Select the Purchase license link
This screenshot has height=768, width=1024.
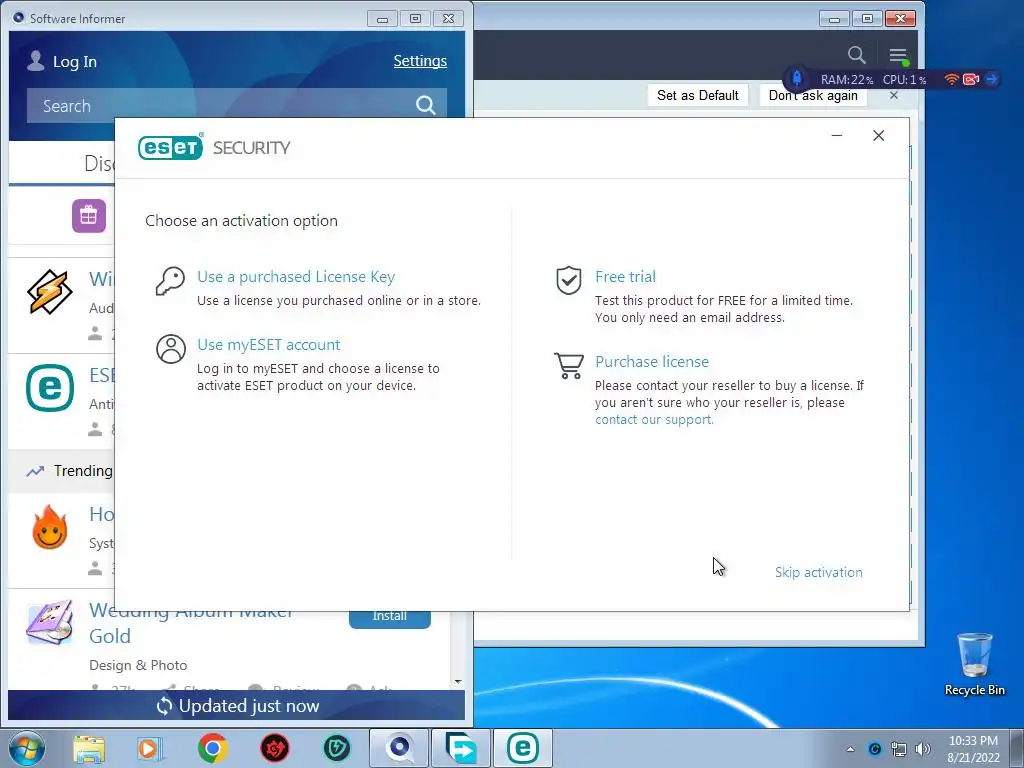tap(652, 362)
